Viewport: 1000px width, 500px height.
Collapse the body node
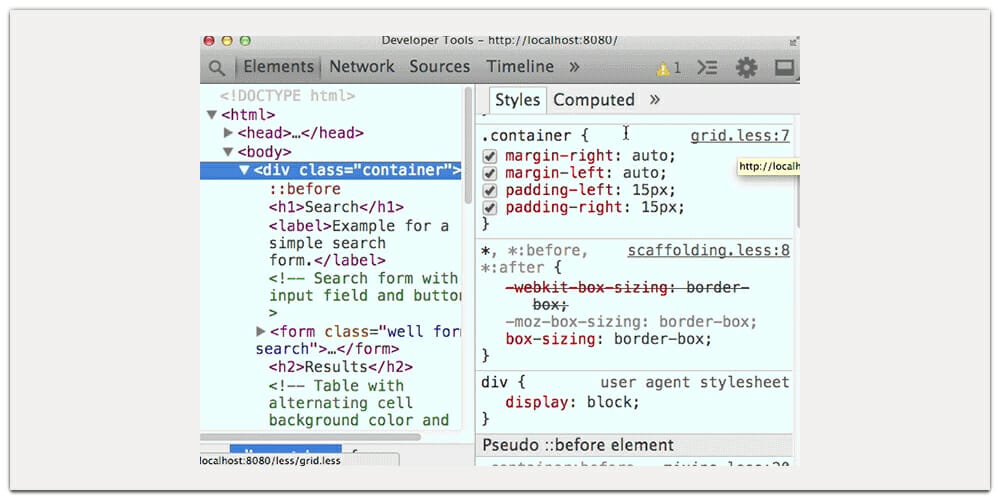[228, 152]
